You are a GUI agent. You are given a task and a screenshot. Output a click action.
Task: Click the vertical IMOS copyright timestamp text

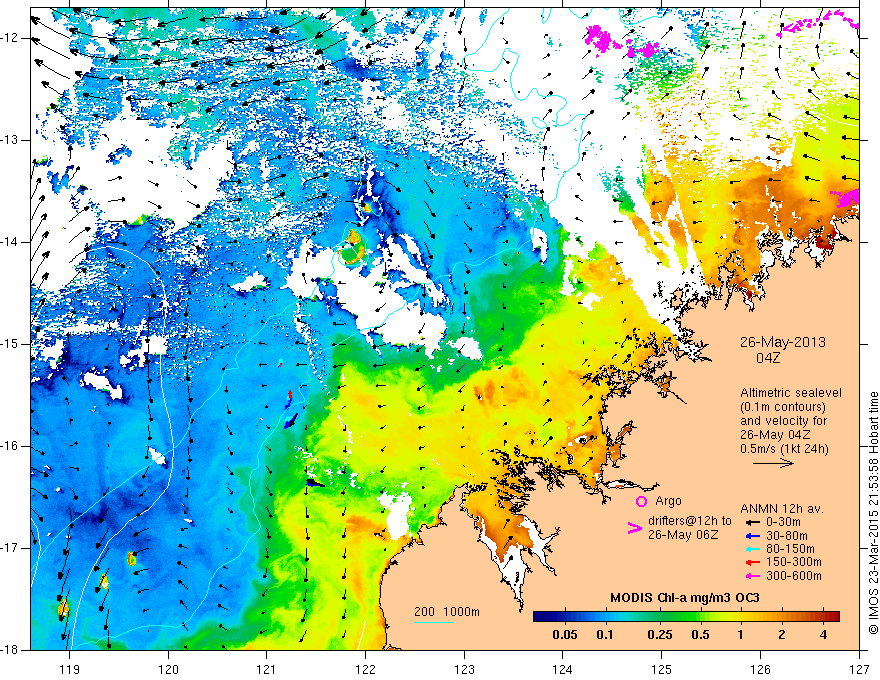873,514
